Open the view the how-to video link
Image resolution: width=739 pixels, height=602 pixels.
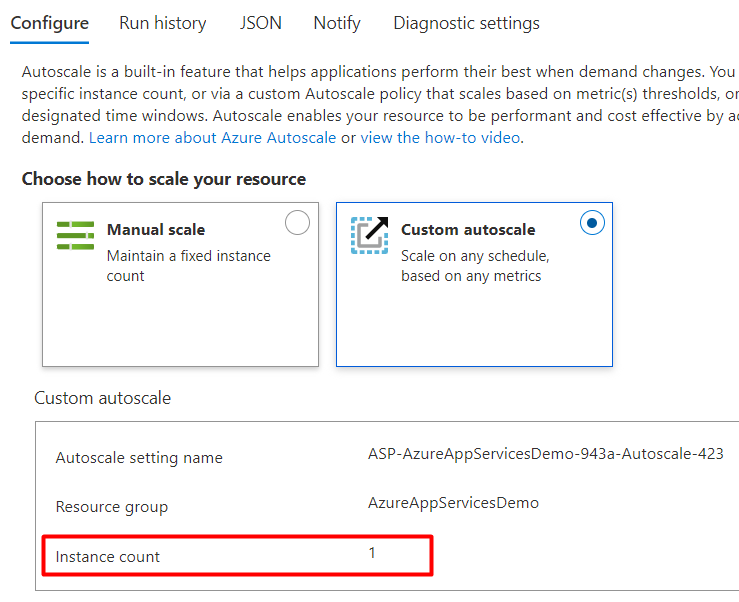coord(440,138)
